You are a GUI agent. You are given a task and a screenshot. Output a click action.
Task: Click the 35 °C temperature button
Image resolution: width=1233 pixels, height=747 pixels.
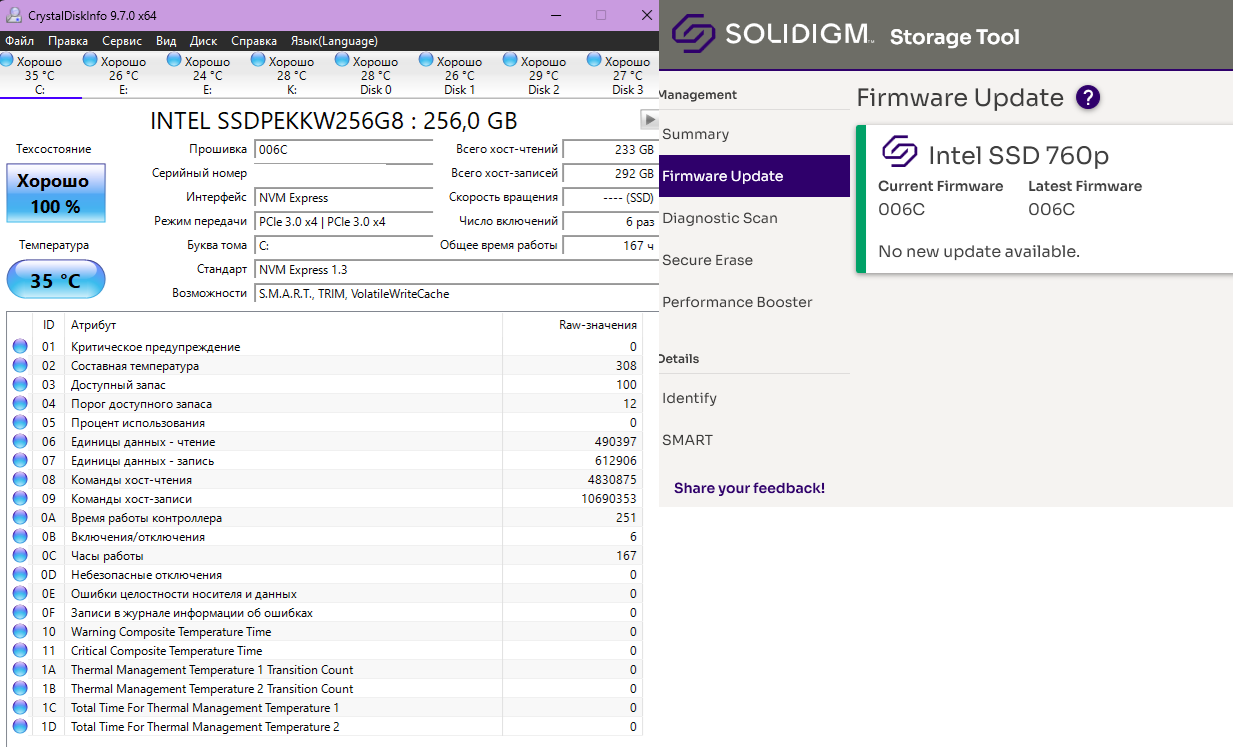[x=56, y=280]
